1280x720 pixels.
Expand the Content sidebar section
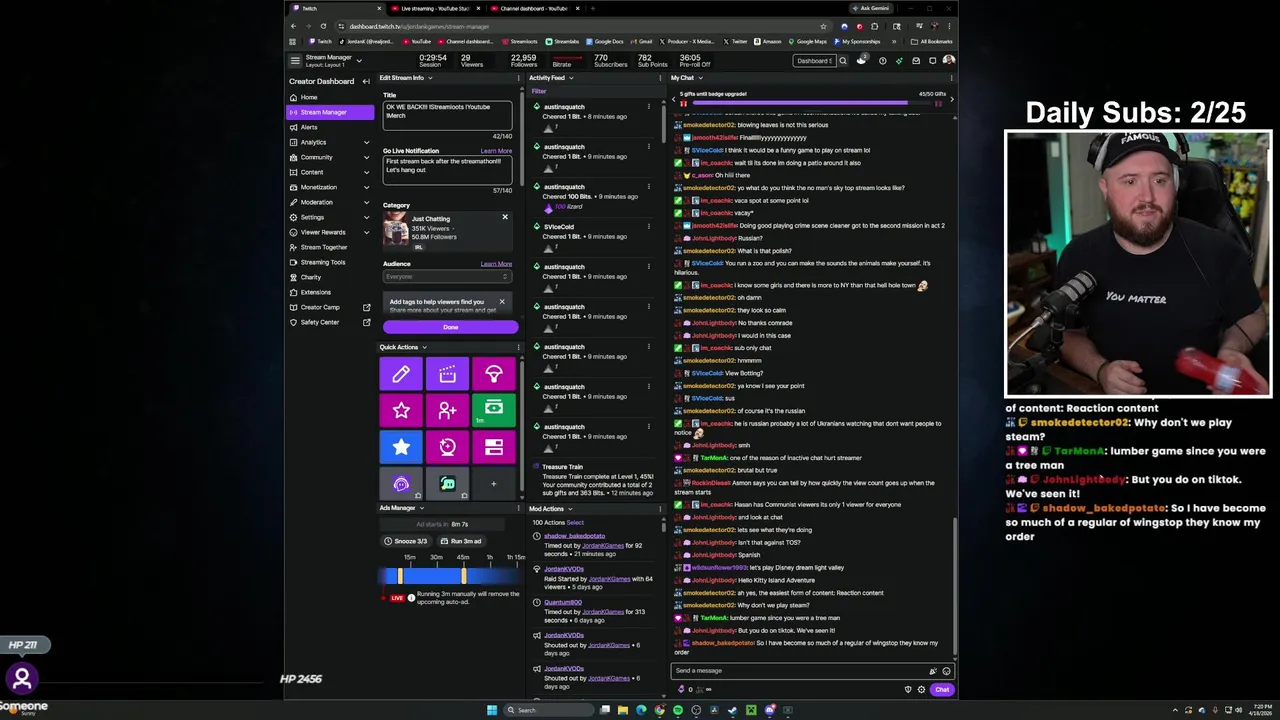pyautogui.click(x=366, y=172)
